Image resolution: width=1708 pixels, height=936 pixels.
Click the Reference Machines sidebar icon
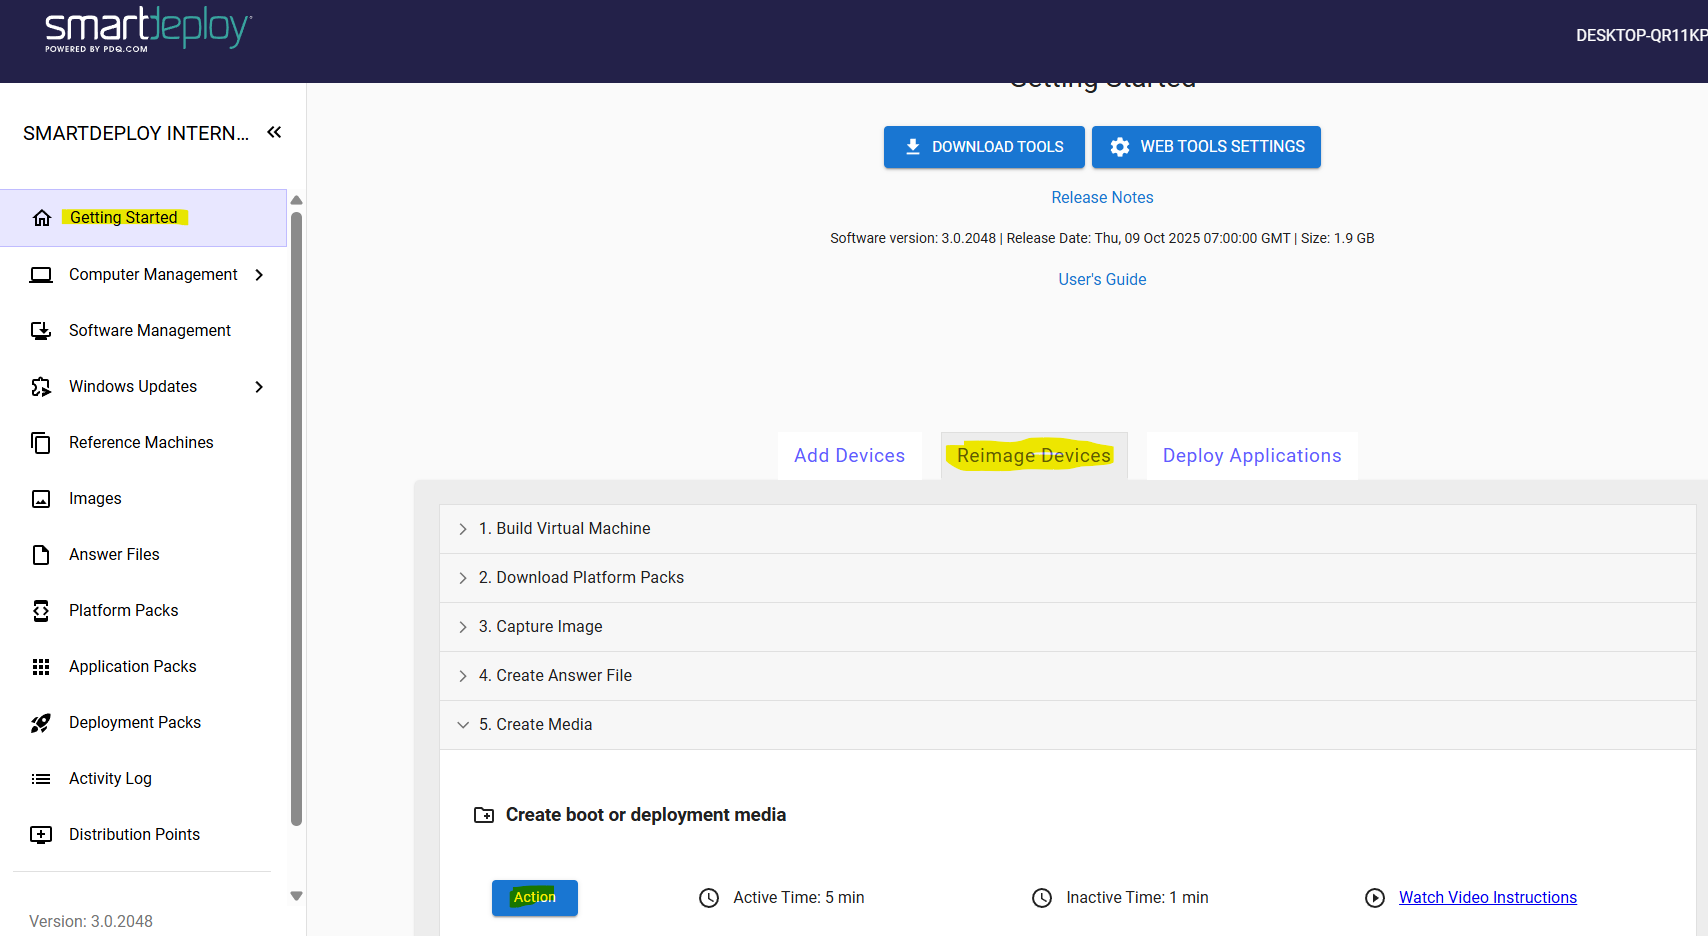coord(41,443)
